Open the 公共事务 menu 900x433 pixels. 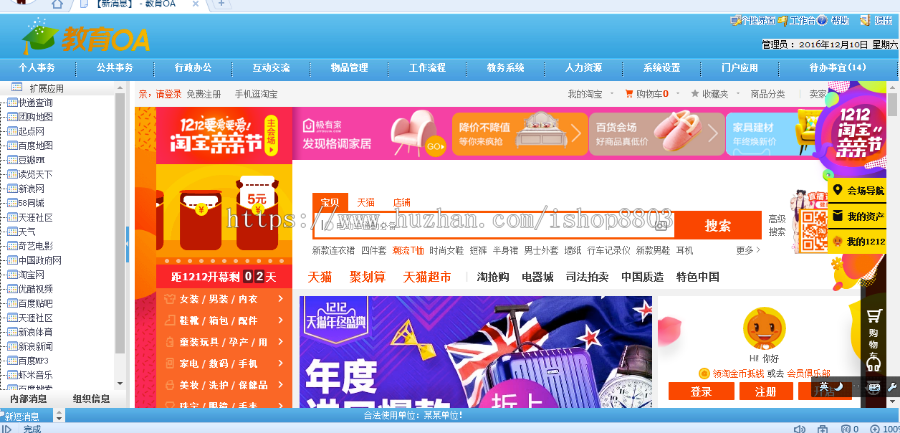coord(115,68)
